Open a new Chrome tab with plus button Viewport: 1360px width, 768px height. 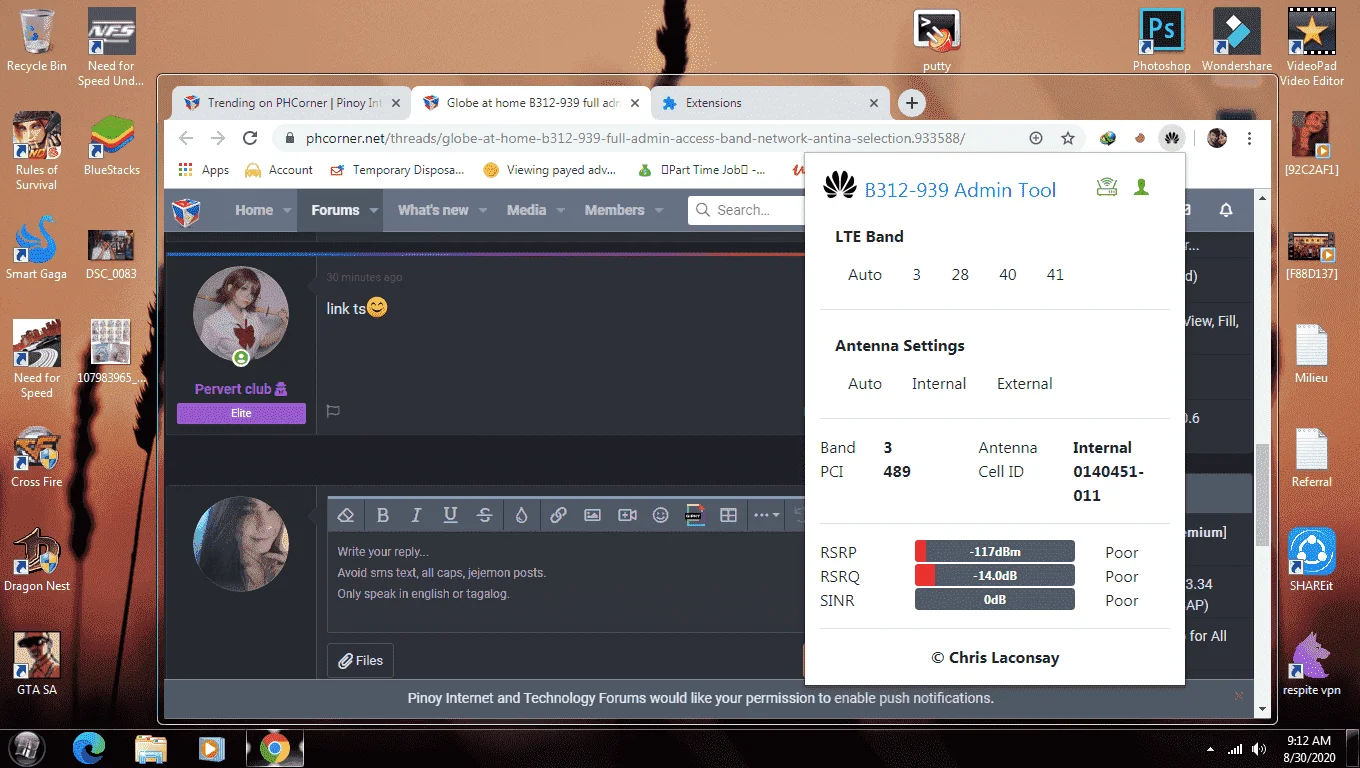(x=911, y=103)
